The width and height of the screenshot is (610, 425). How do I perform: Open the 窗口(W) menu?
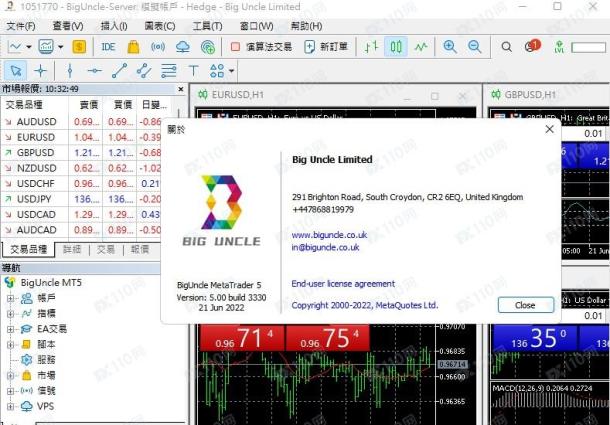point(256,26)
